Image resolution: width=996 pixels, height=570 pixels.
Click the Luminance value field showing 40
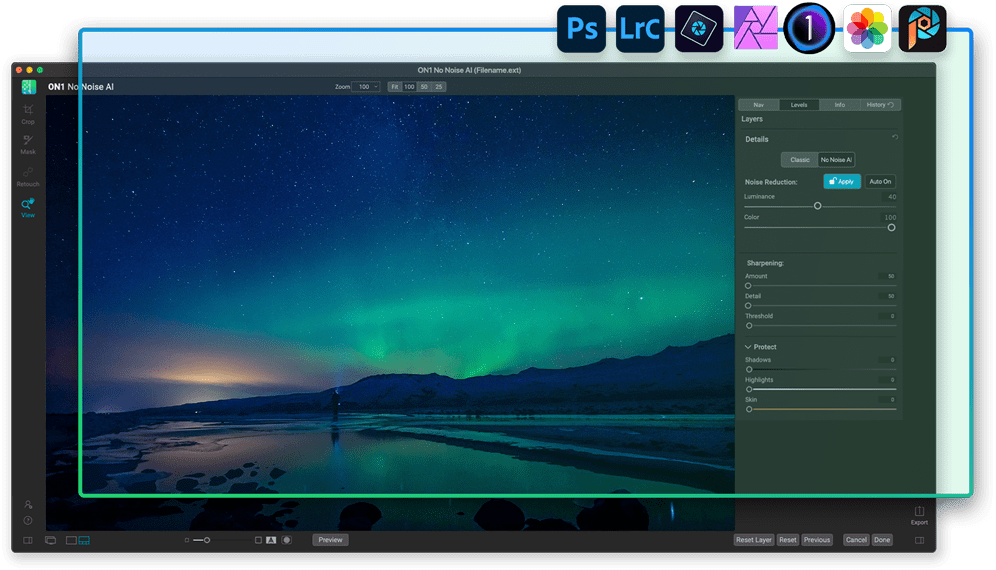[x=889, y=197]
